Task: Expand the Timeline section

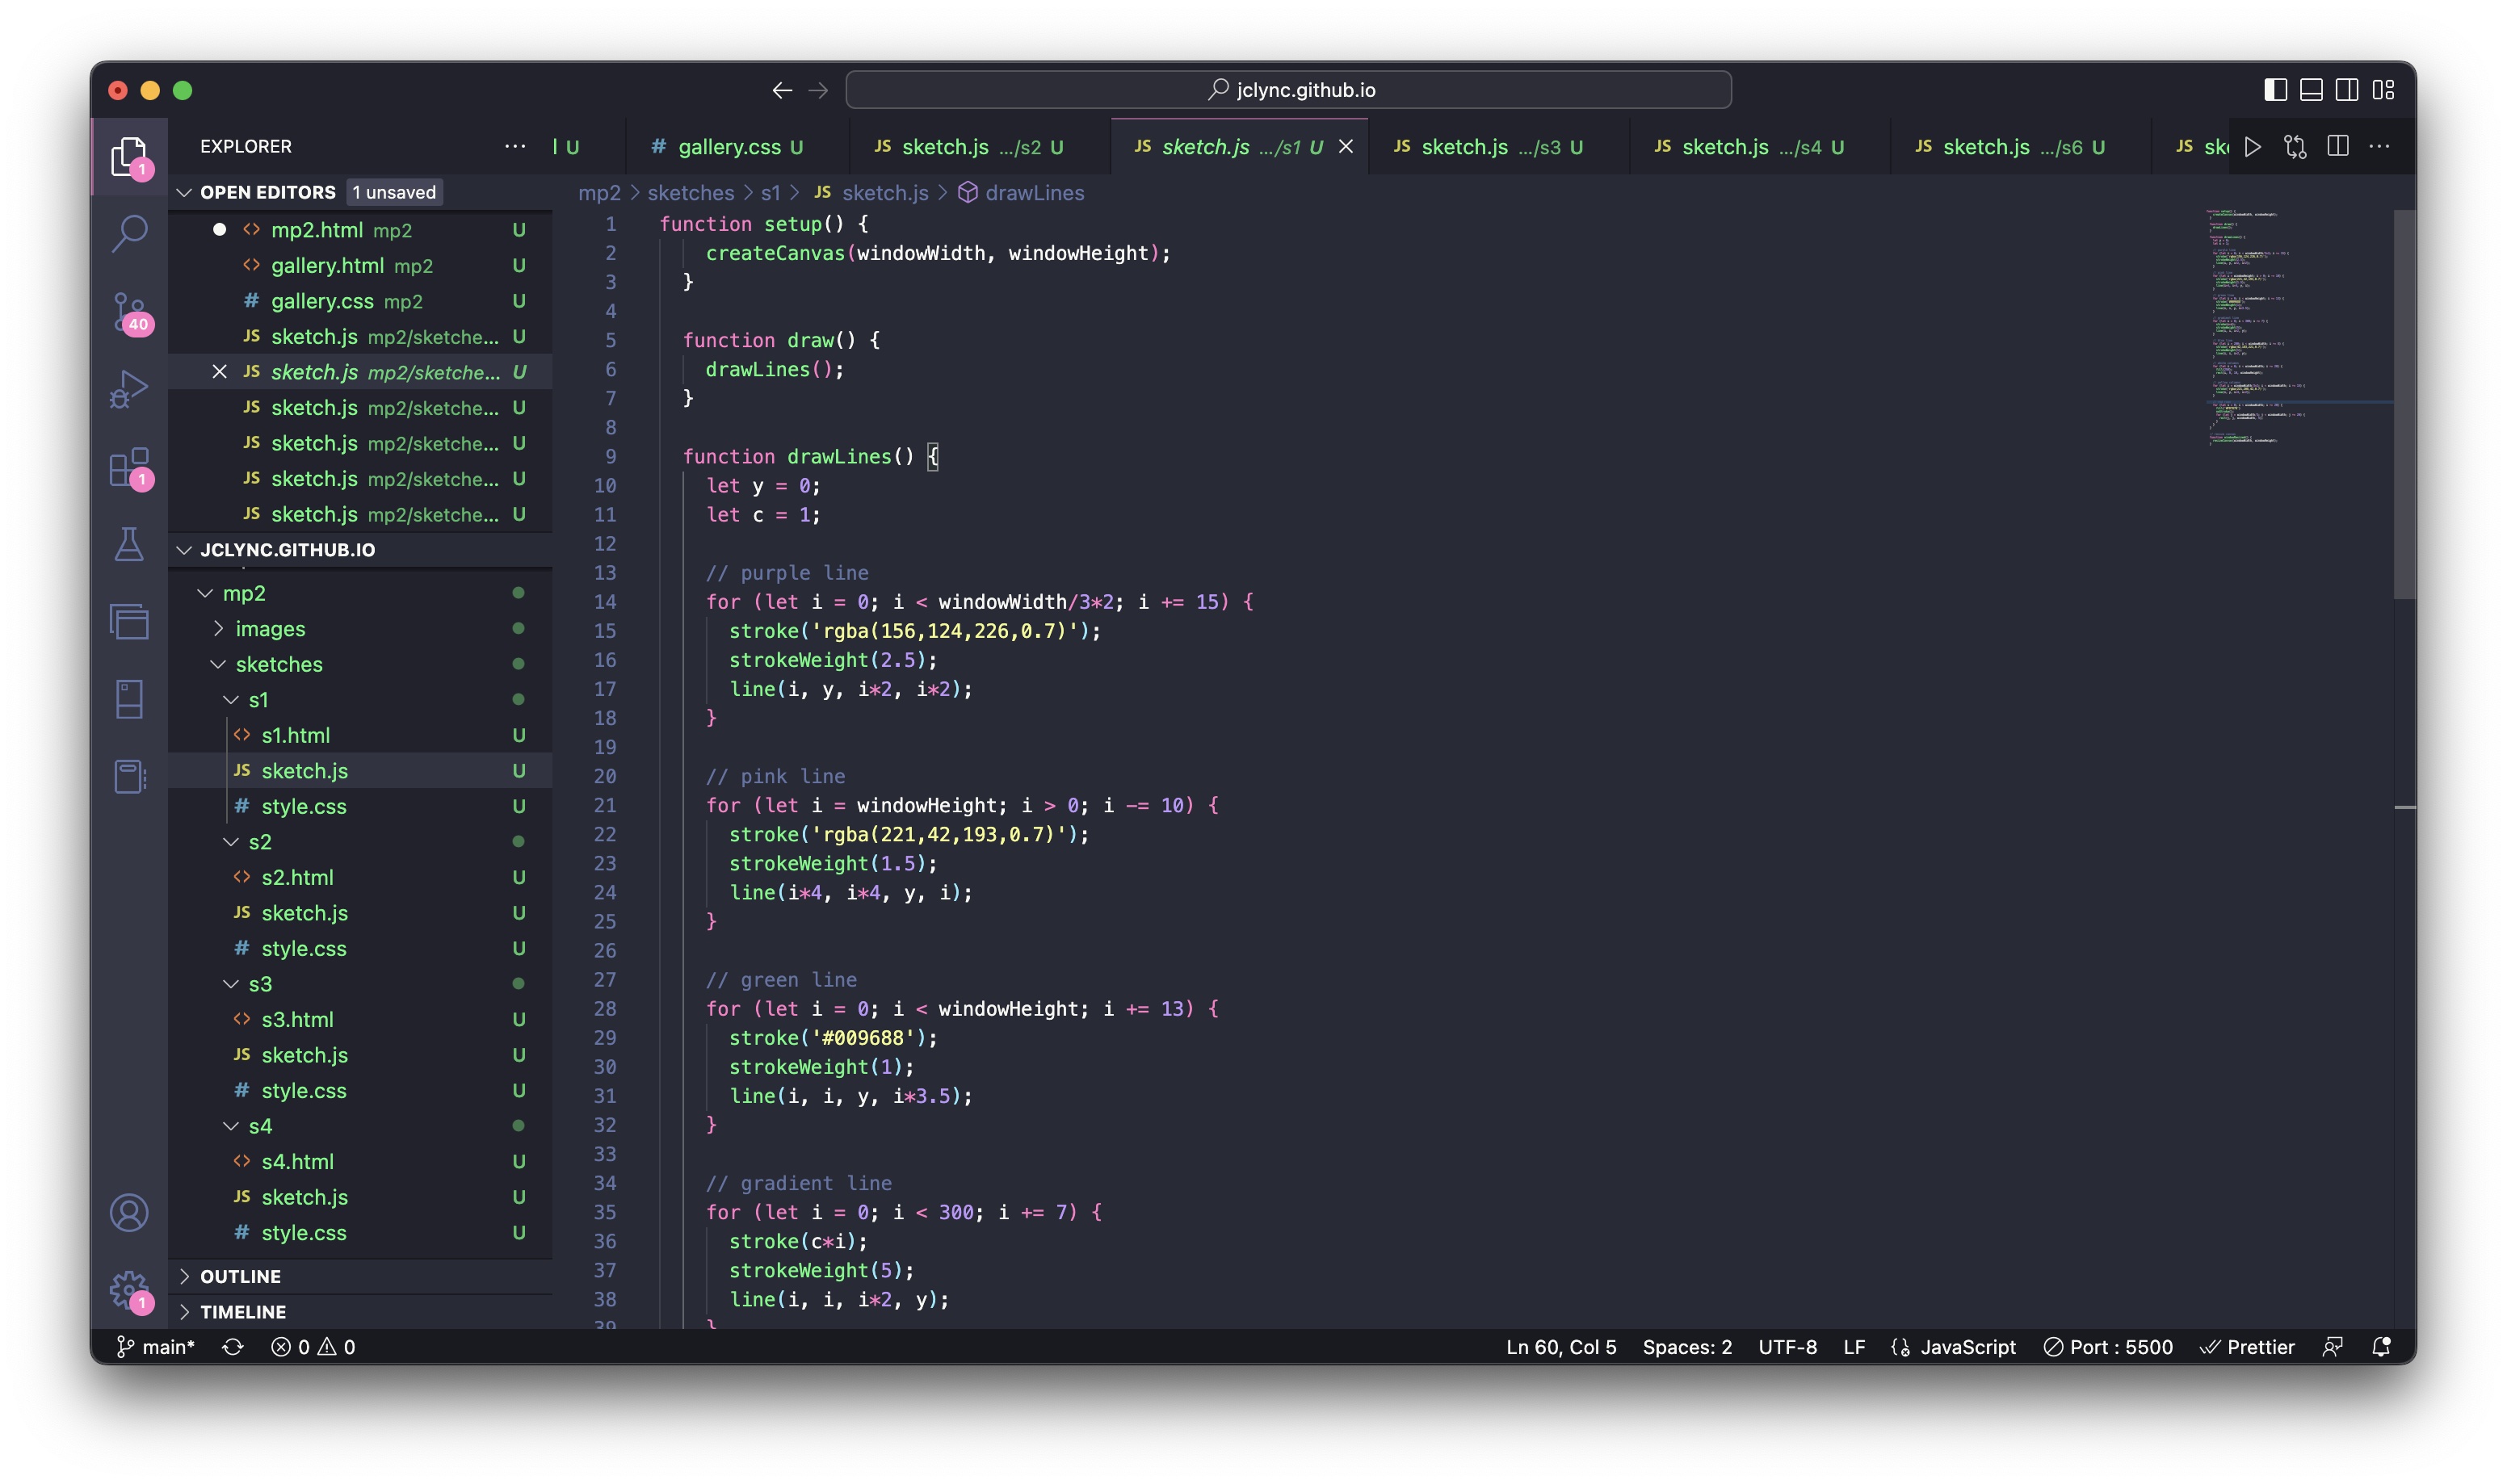Action: (184, 1312)
